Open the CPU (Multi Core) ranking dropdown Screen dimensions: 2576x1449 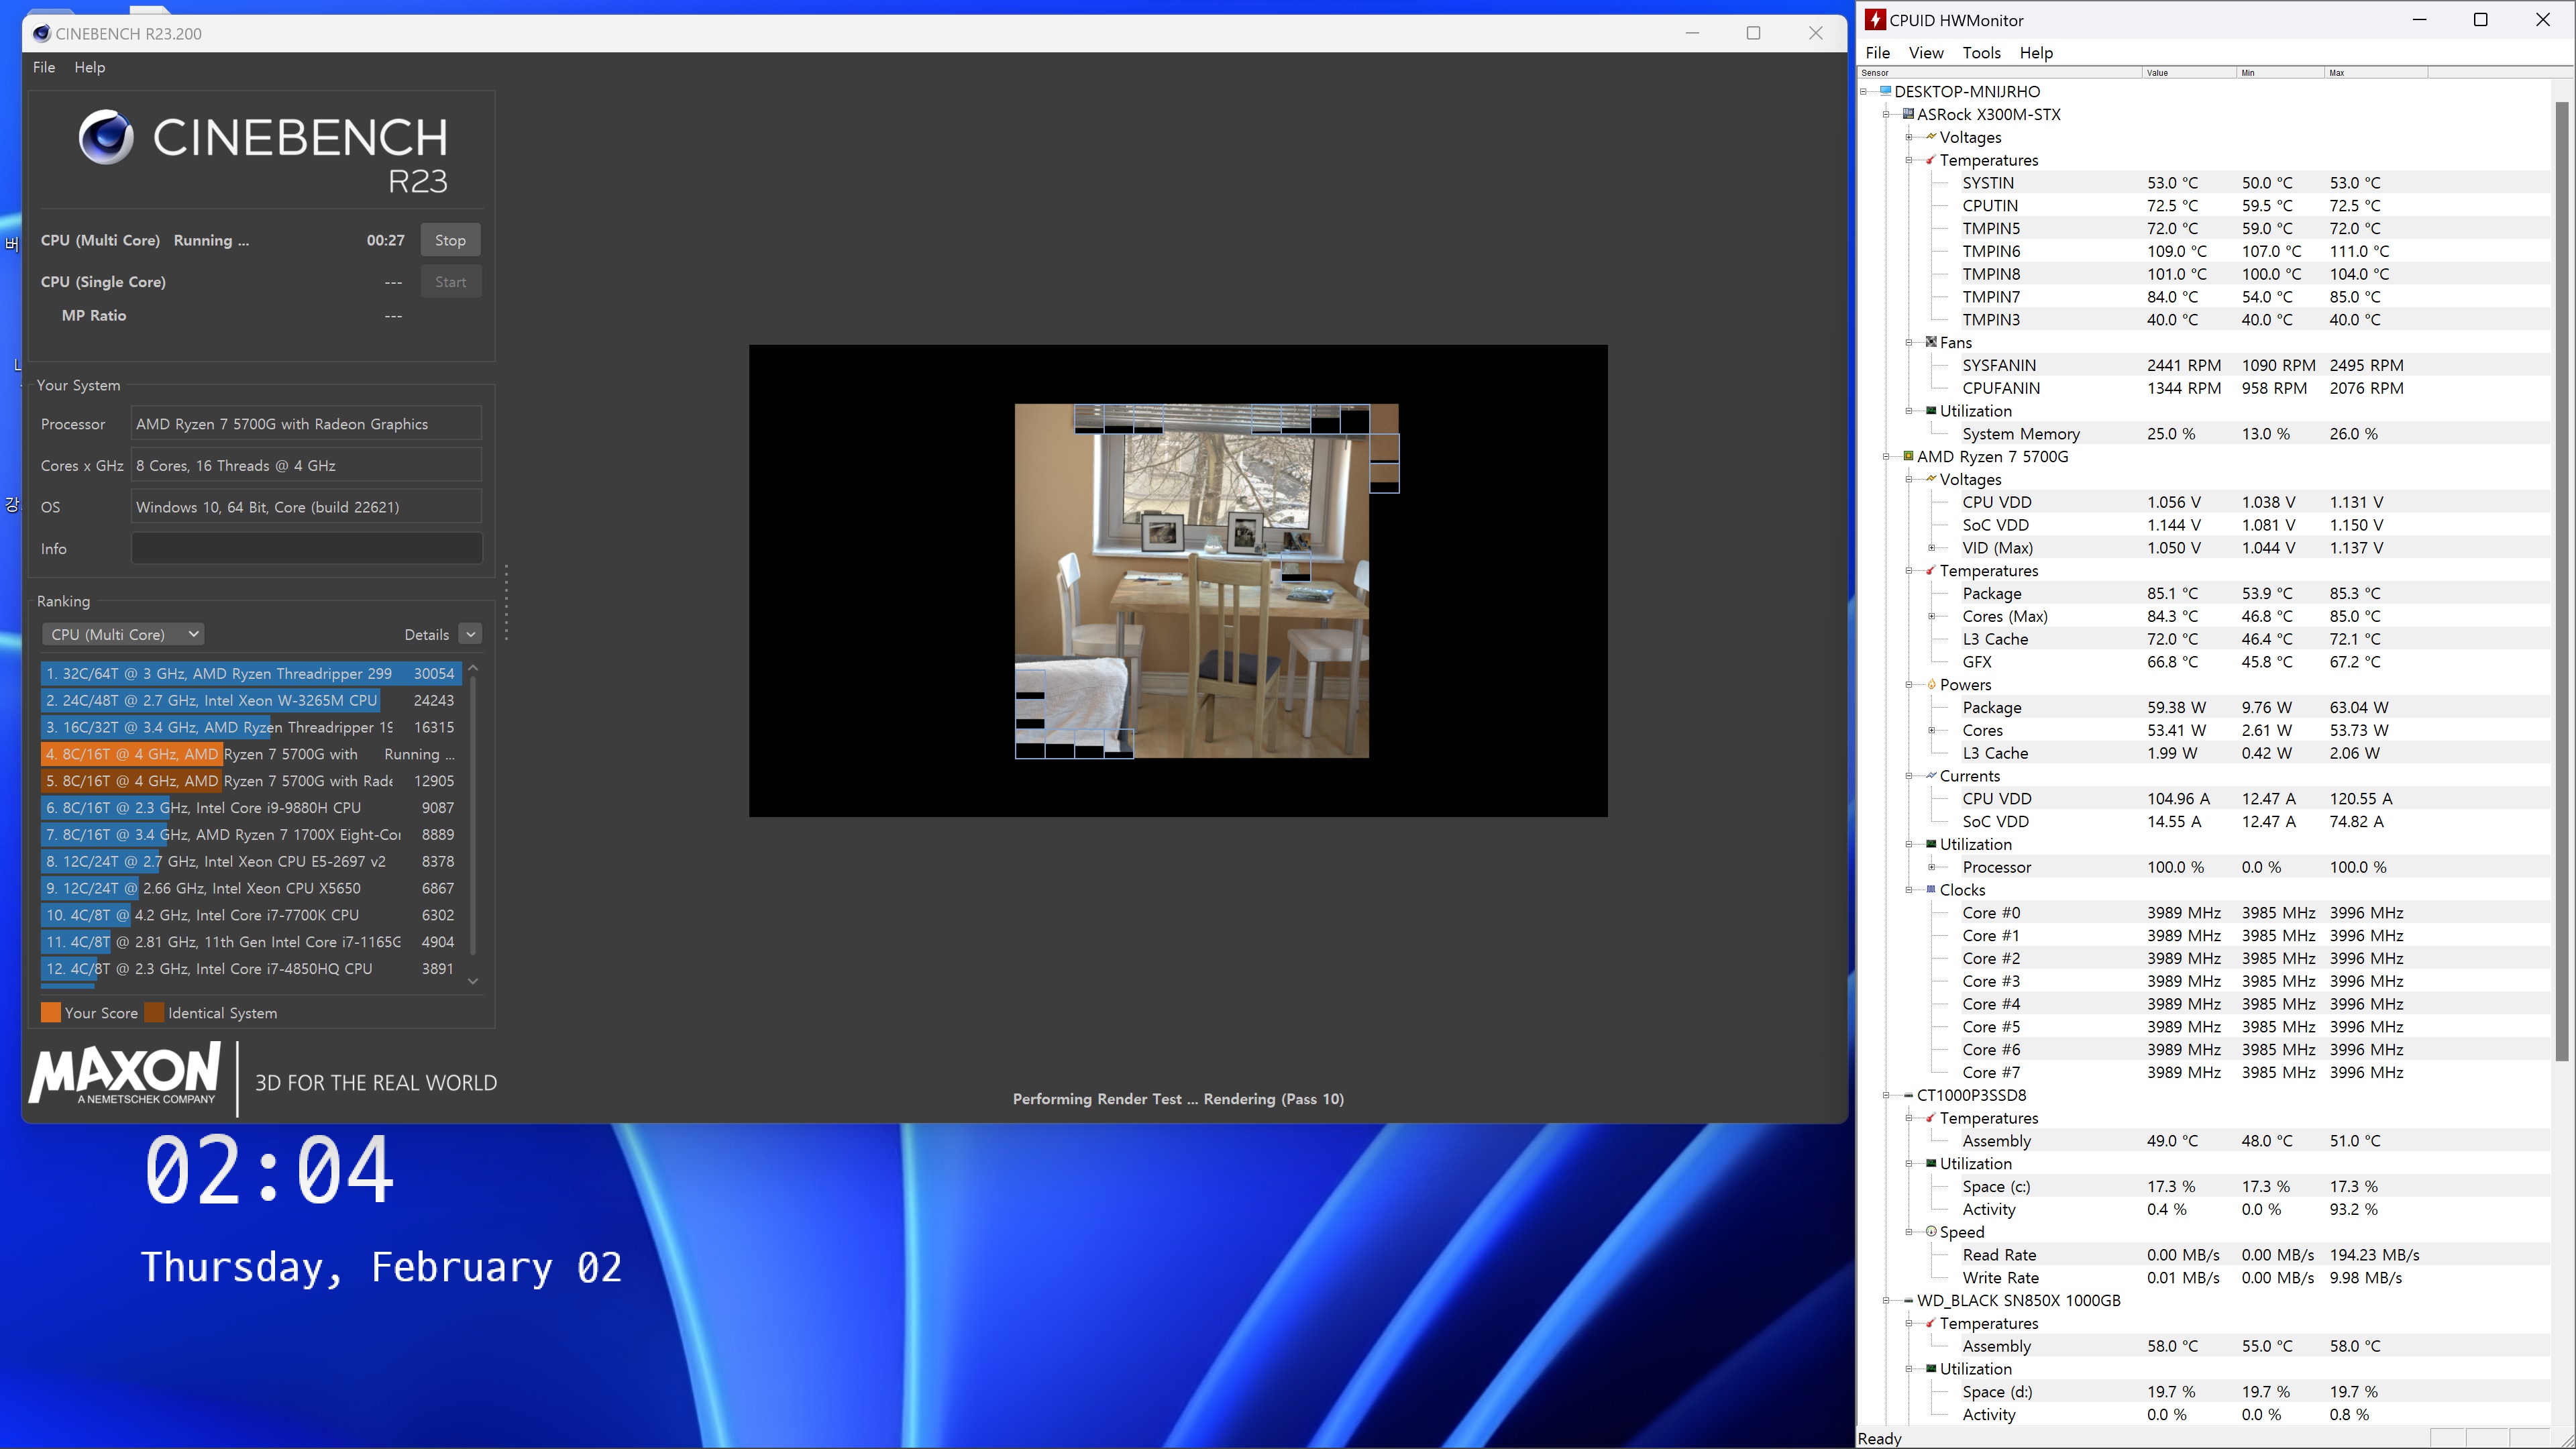124,634
